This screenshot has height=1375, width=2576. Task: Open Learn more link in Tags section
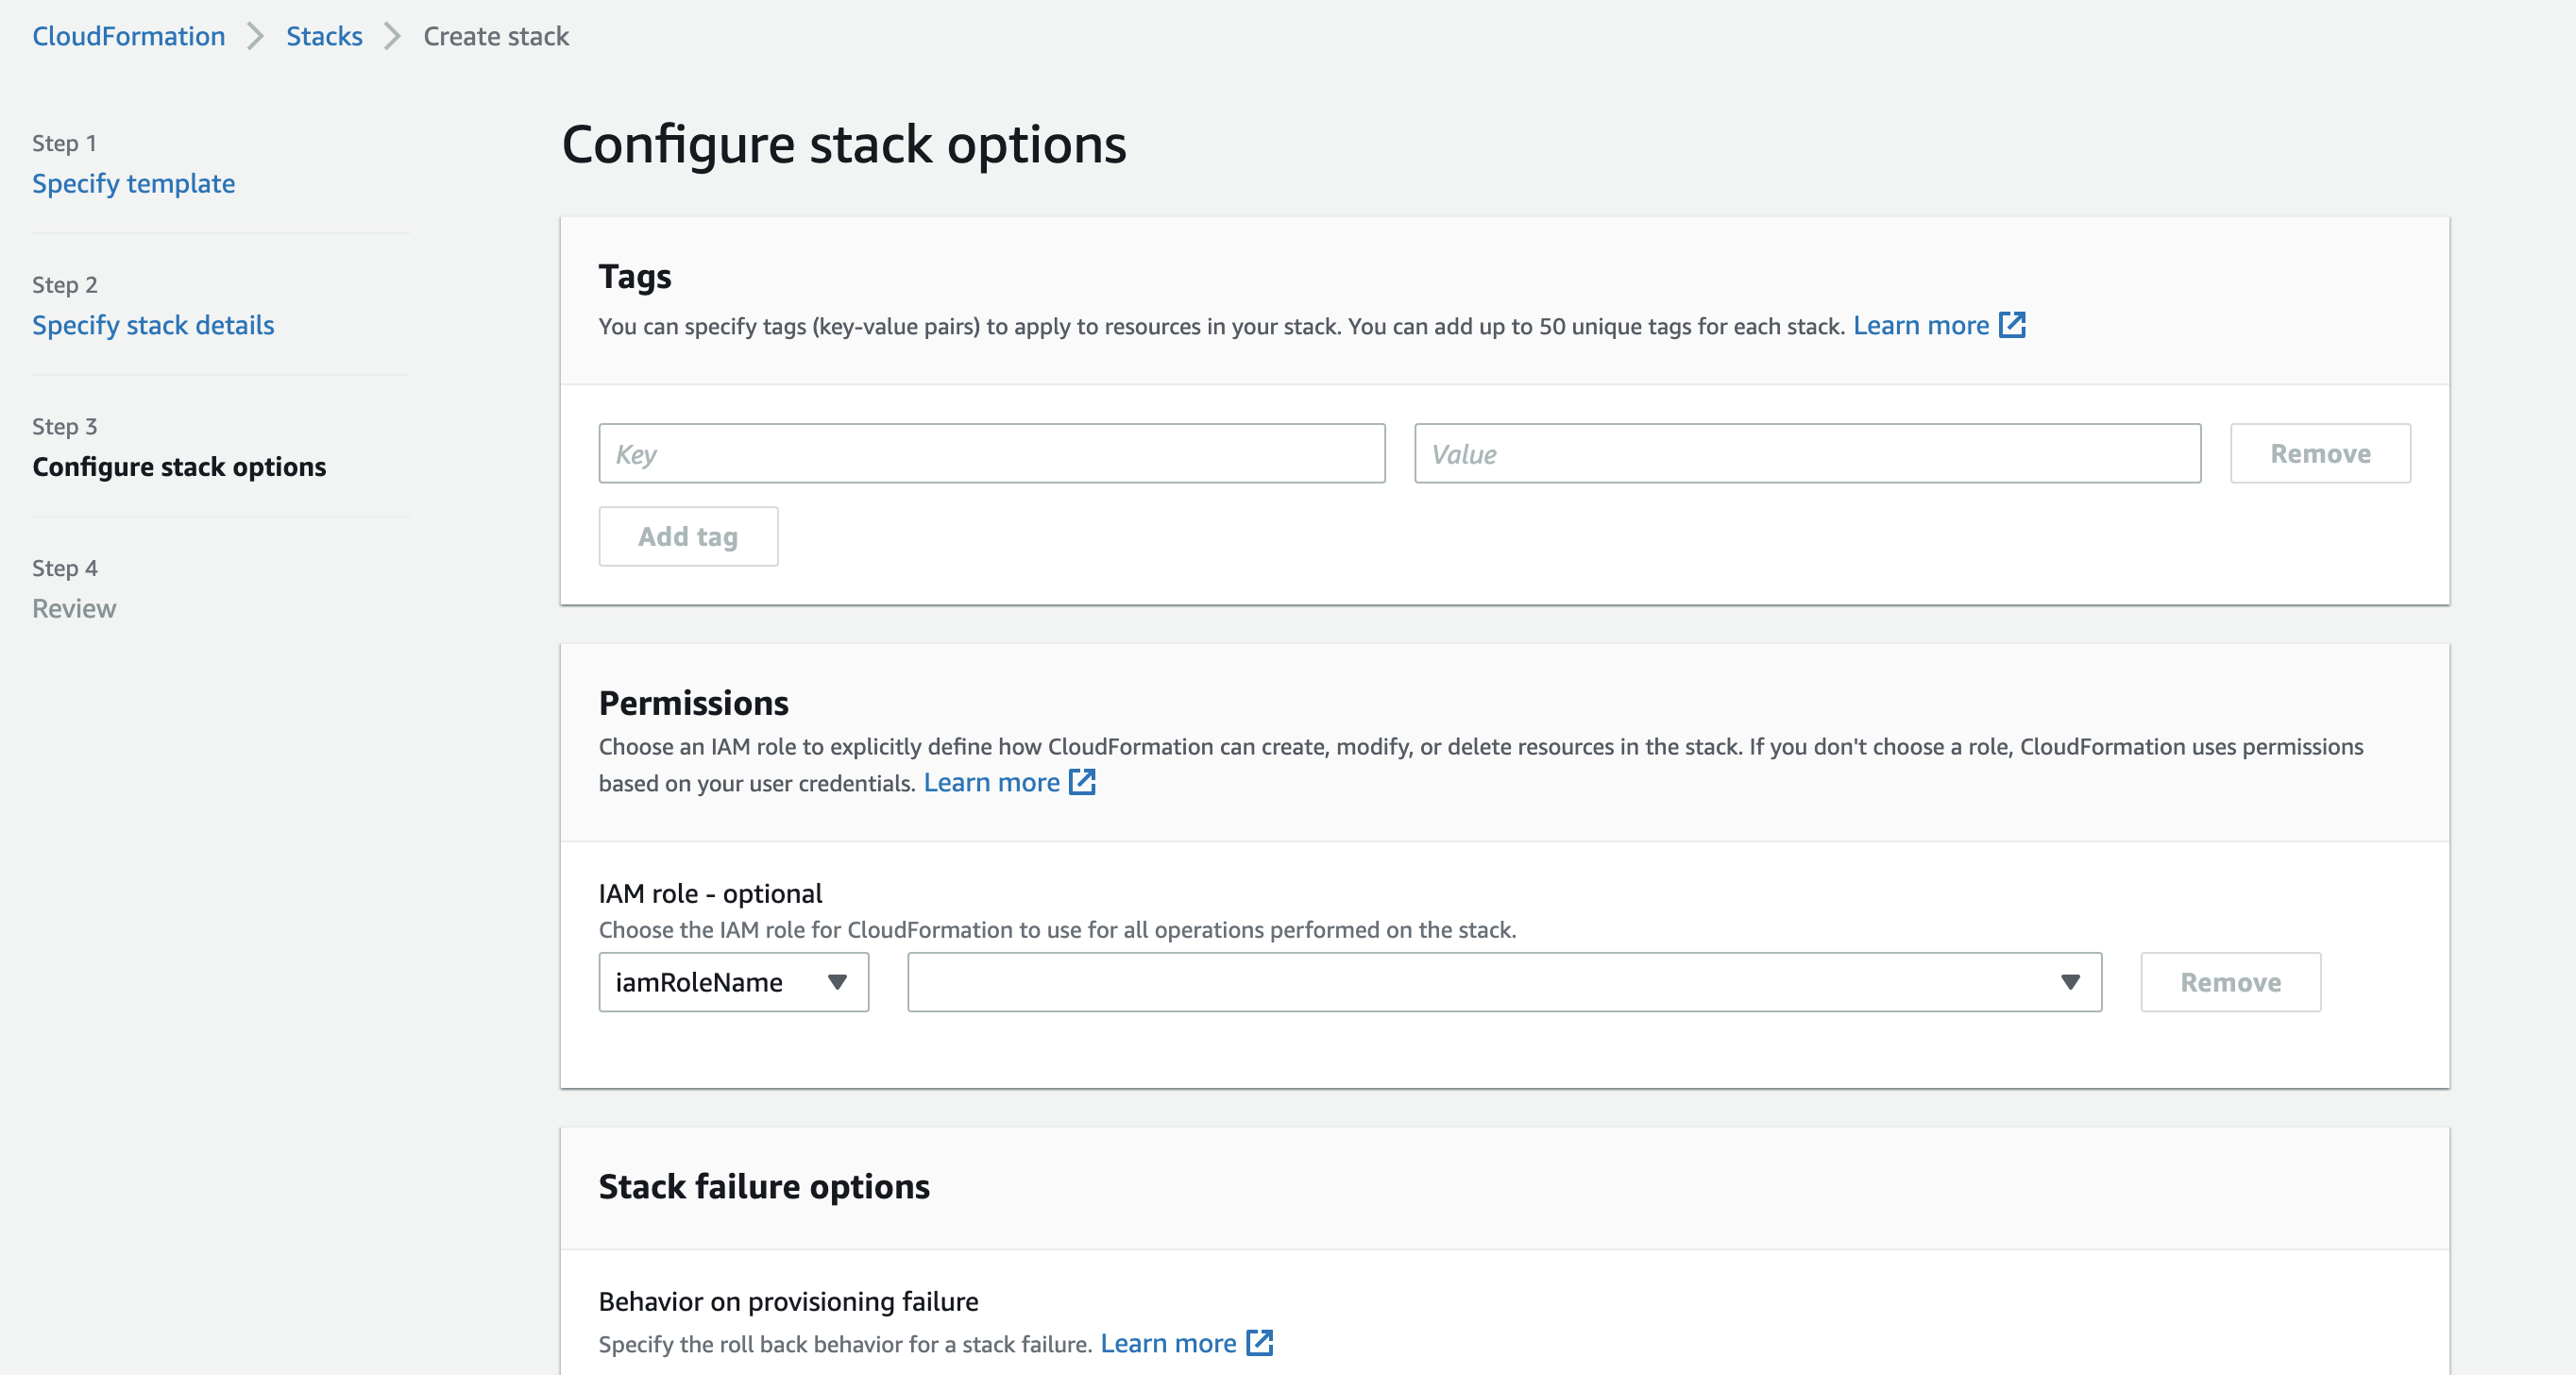(x=1921, y=325)
